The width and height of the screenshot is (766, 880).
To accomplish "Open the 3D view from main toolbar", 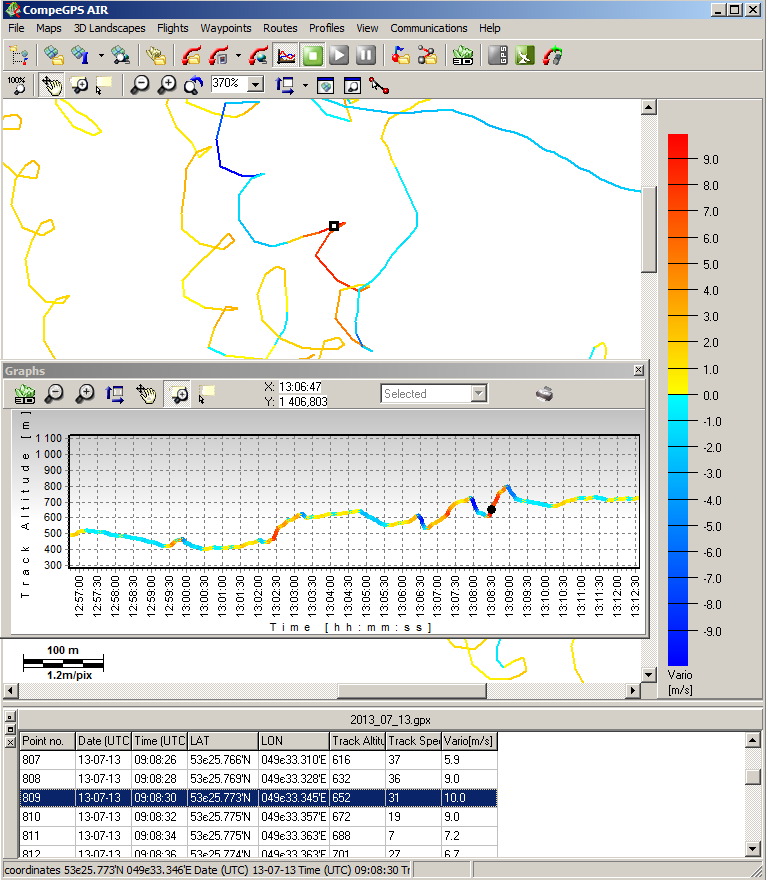I will pos(462,56).
